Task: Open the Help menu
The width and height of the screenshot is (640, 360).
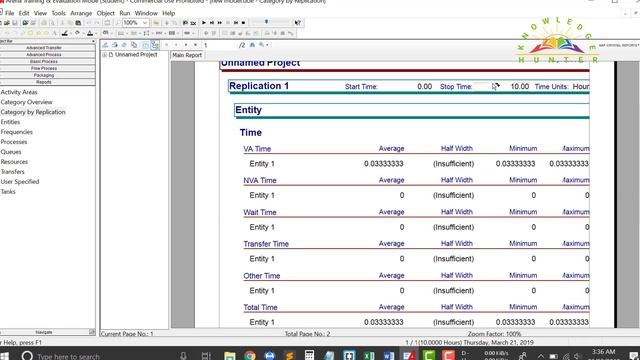Action: click(x=168, y=13)
